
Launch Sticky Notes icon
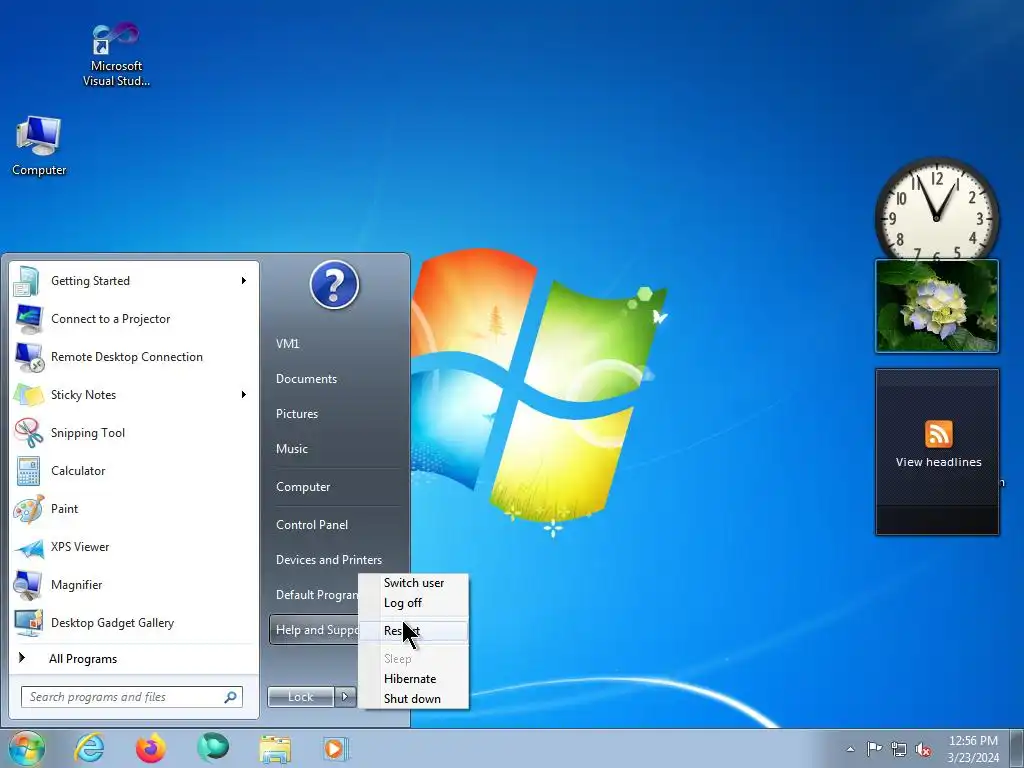pyautogui.click(x=28, y=395)
